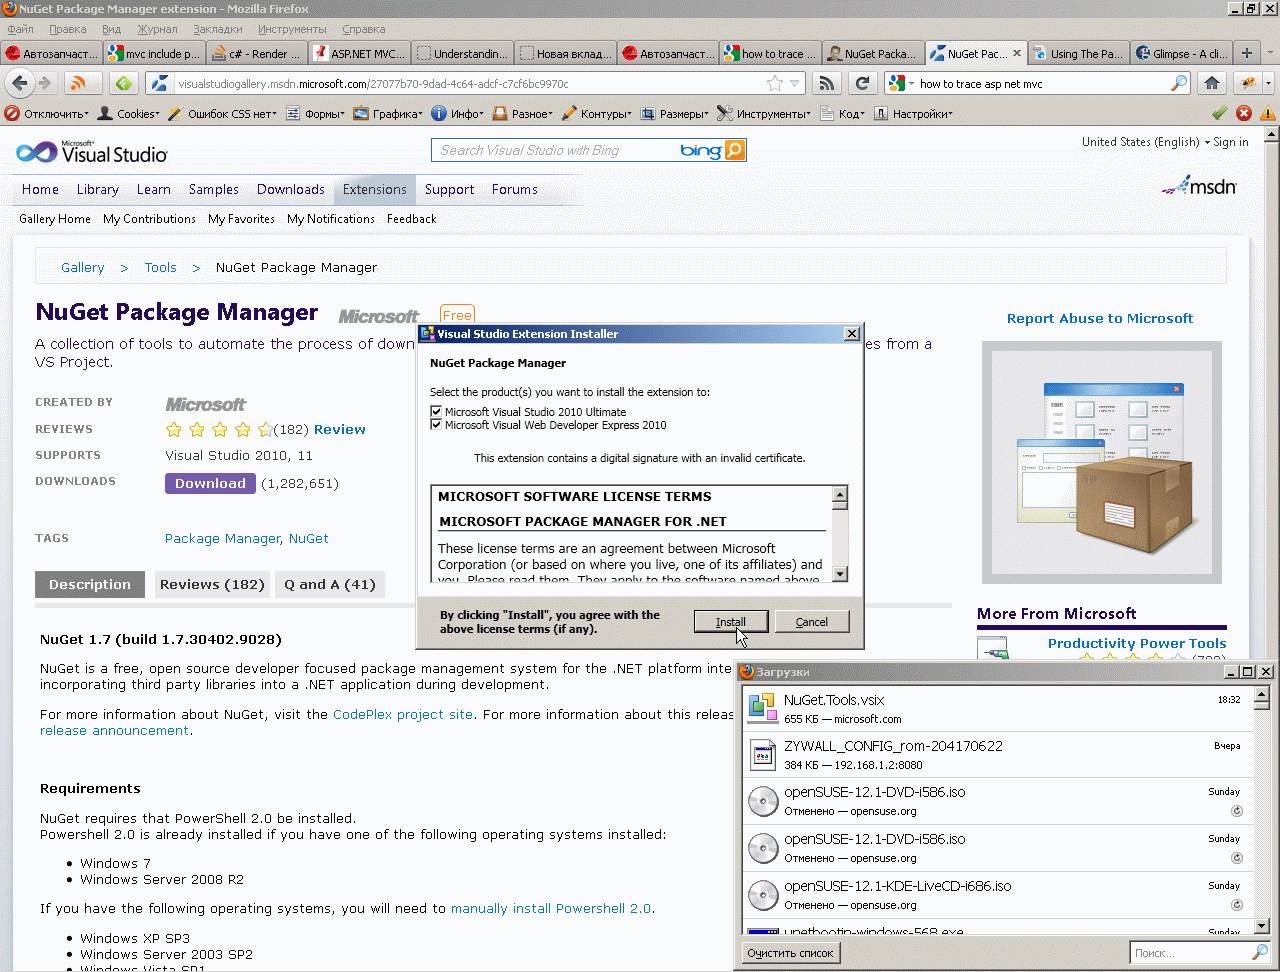
Task: Open the Размеры dropdown
Action: point(675,114)
